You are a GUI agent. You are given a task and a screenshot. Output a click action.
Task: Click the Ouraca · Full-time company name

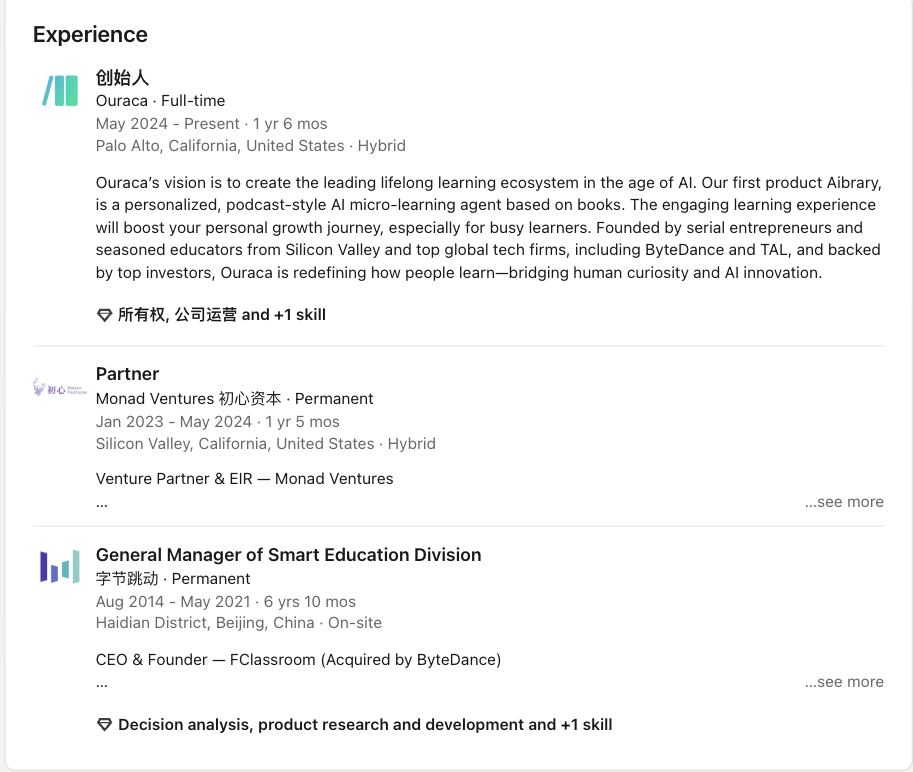coord(160,101)
